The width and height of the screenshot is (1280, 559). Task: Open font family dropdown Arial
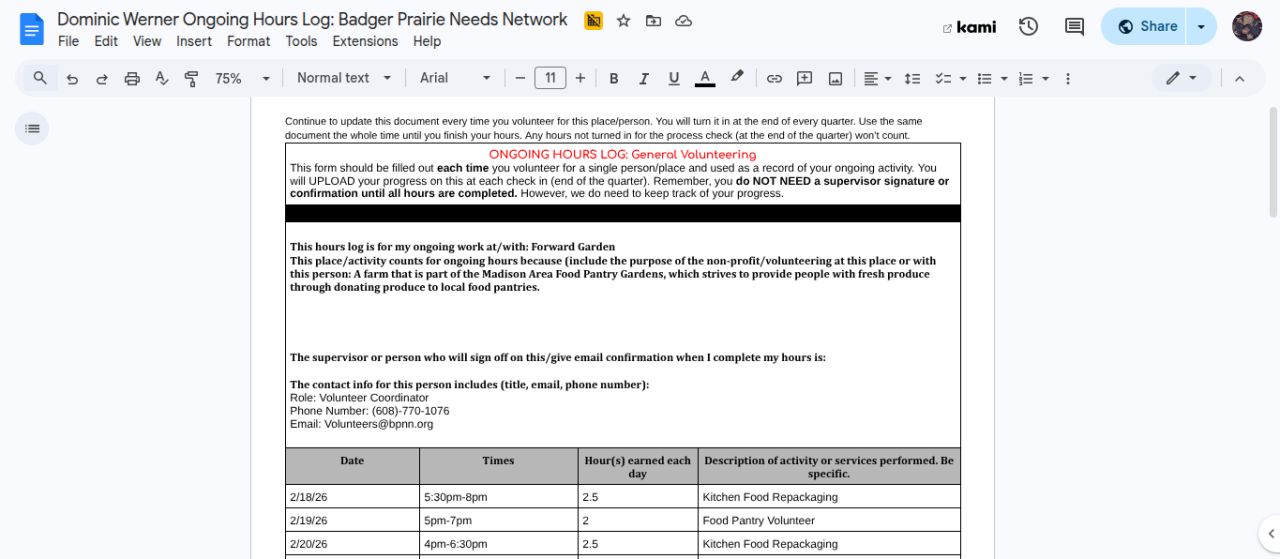pos(455,78)
